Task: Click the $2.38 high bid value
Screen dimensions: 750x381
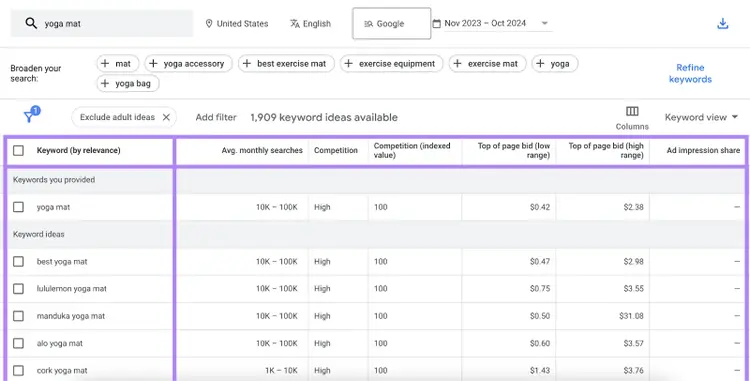Action: pos(633,207)
